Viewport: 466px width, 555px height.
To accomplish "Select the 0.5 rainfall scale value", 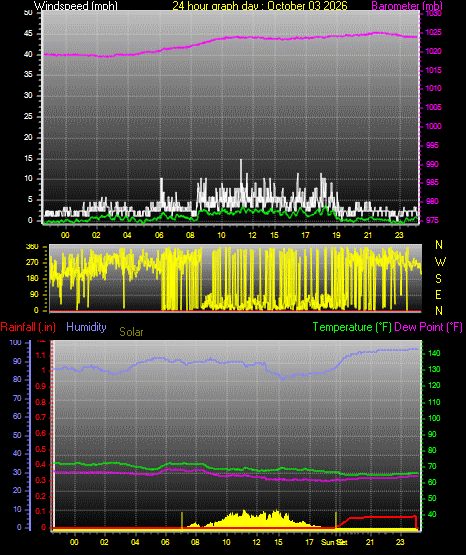I will (41, 449).
